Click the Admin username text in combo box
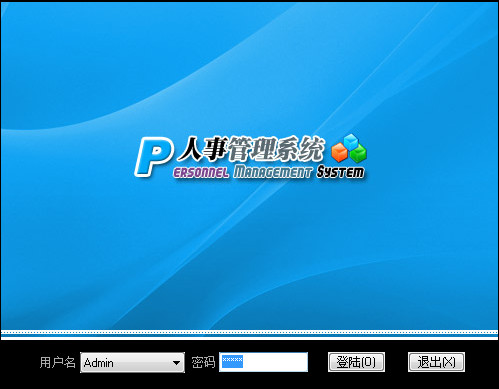The height and width of the screenshot is (389, 499). [x=99, y=363]
